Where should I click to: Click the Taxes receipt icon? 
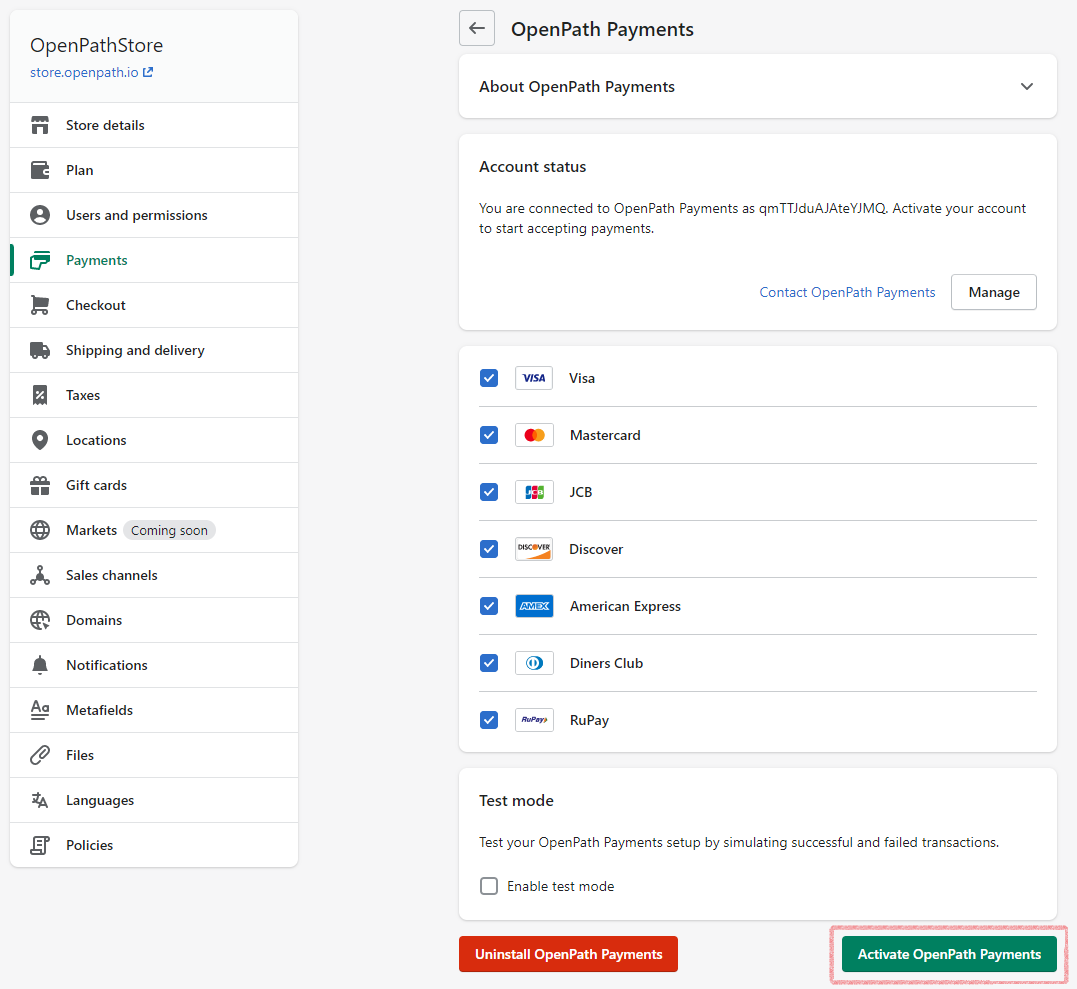40,395
